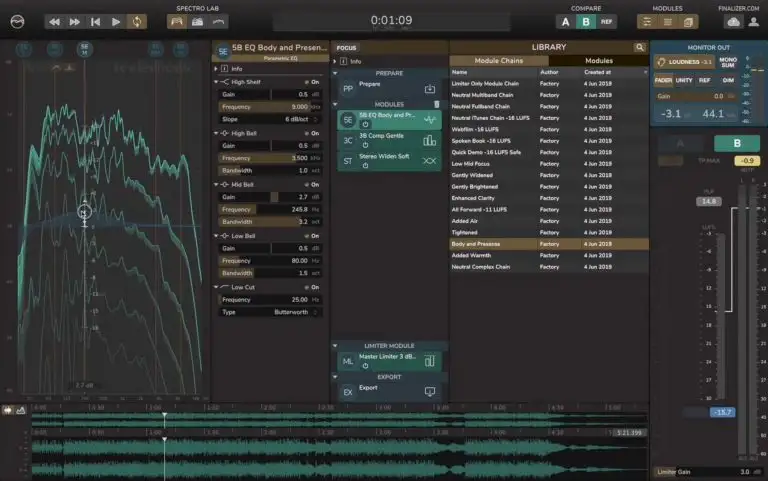768x481 pixels.
Task: Click the Finalizer logo icon
Action: point(17,22)
